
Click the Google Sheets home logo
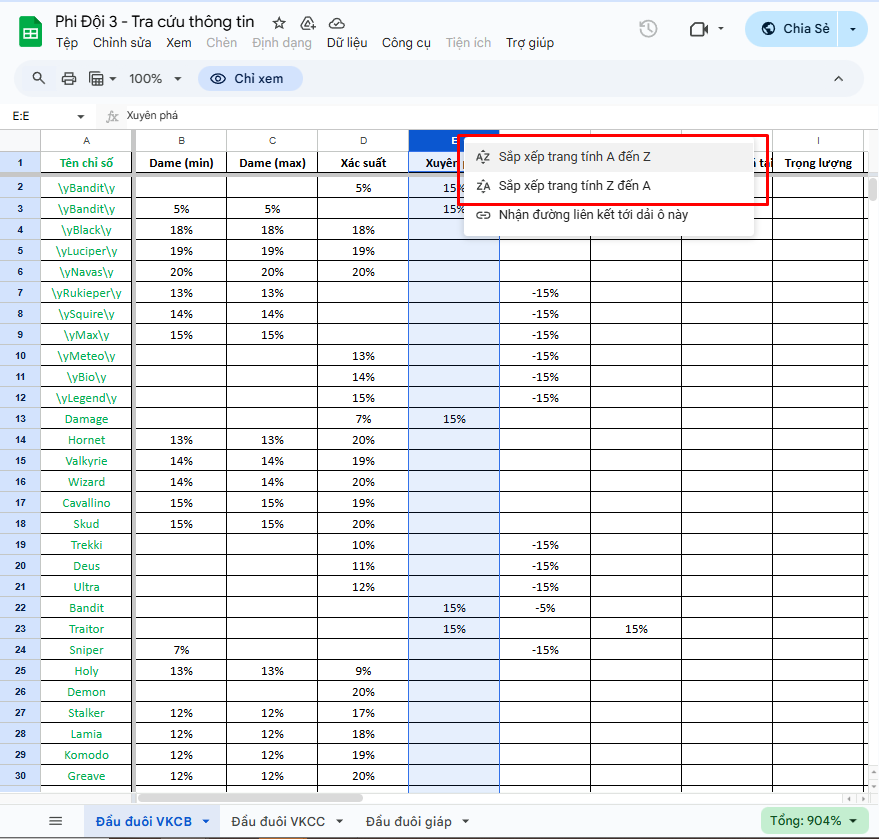pyautogui.click(x=30, y=32)
